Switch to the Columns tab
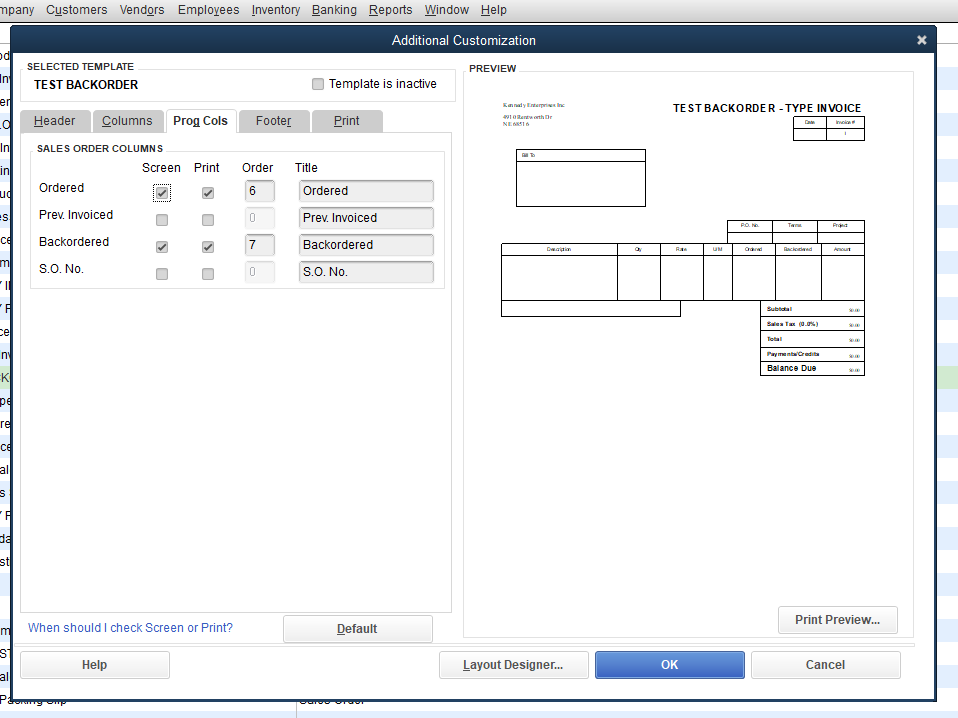The height and width of the screenshot is (718, 958). click(128, 120)
